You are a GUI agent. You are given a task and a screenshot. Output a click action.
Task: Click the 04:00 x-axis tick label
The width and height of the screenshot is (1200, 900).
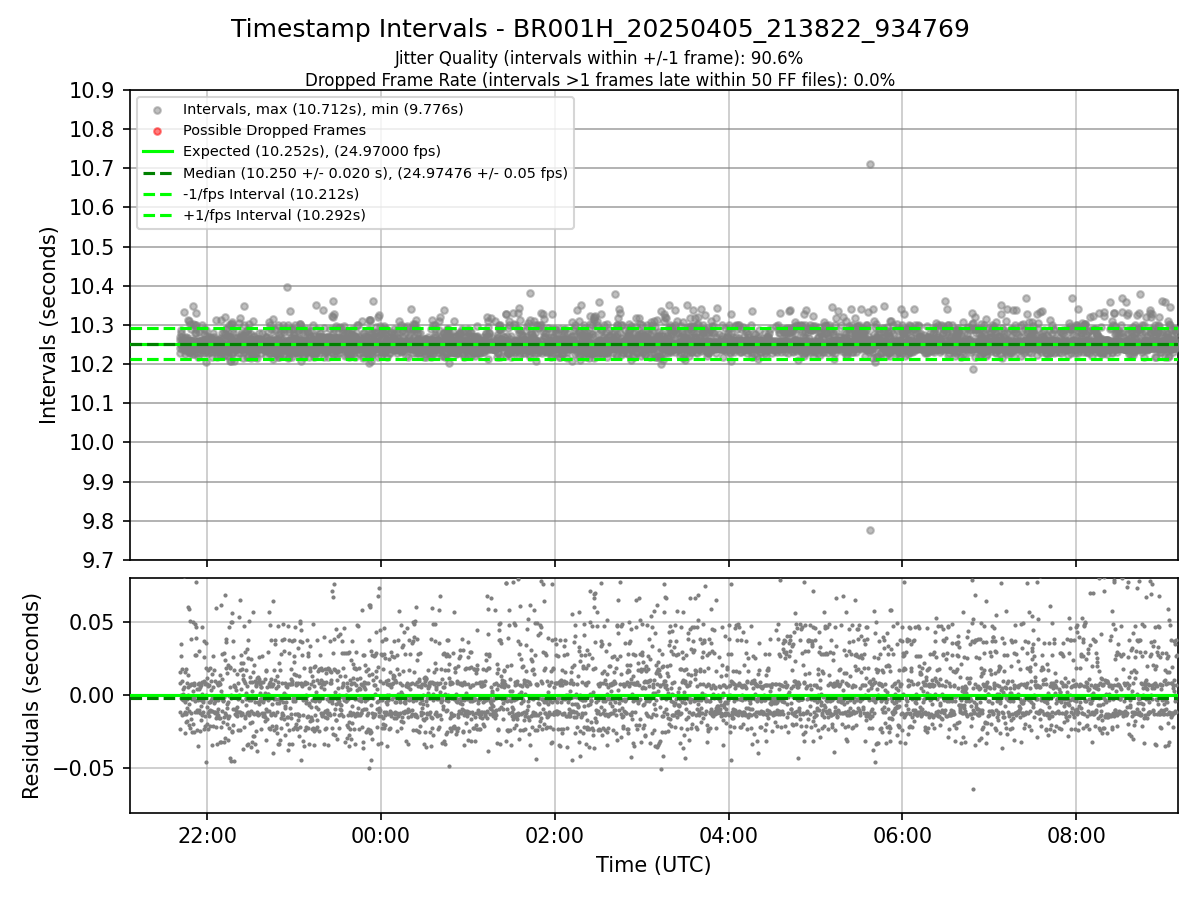coord(728,835)
